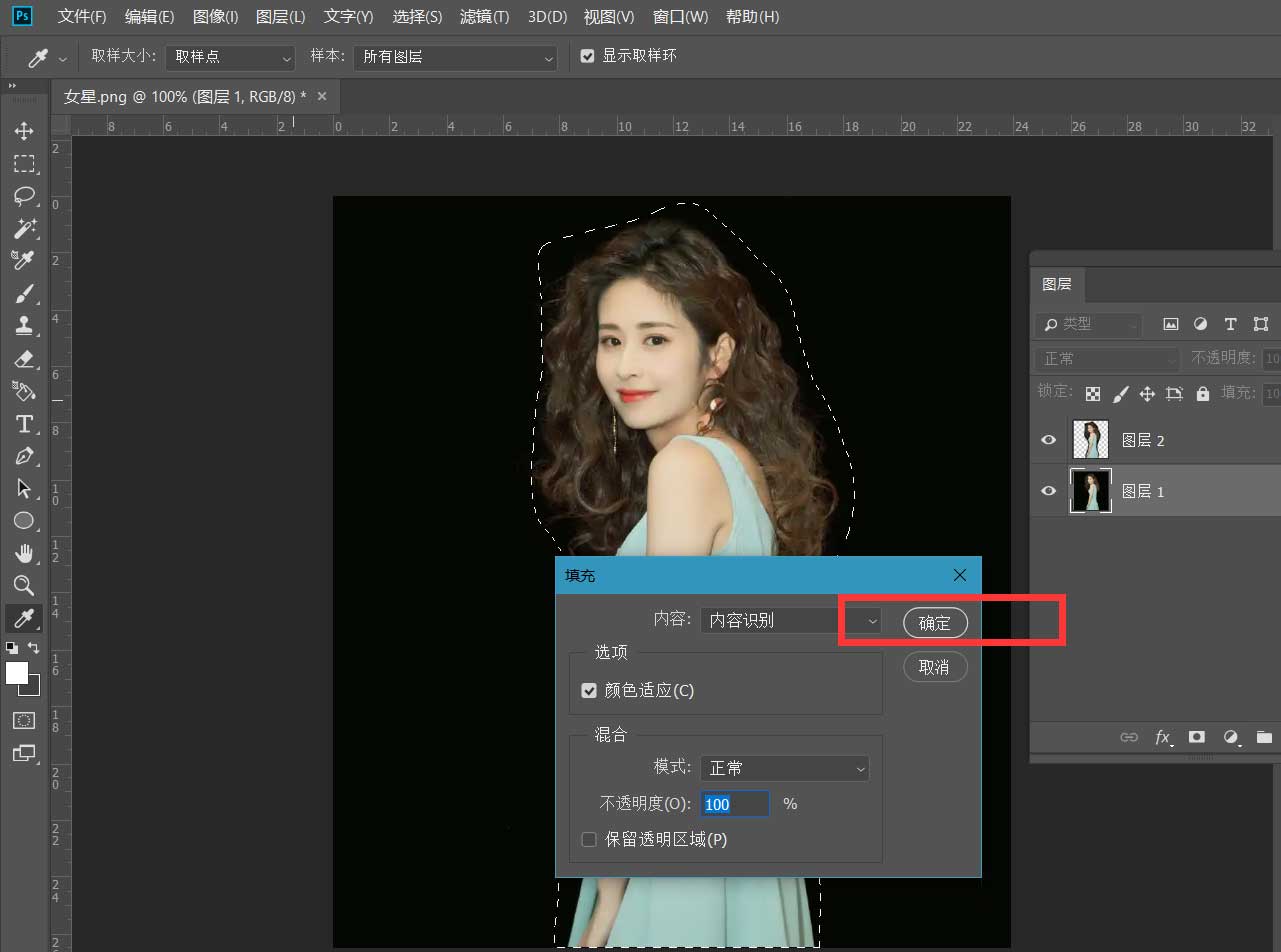This screenshot has width=1281, height=952.
Task: Open the 选择(S) menu
Action: (417, 17)
